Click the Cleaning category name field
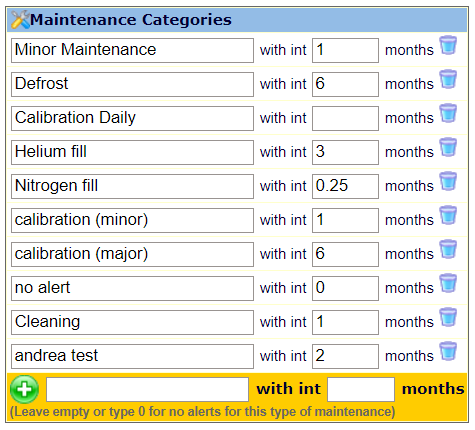 click(x=132, y=322)
